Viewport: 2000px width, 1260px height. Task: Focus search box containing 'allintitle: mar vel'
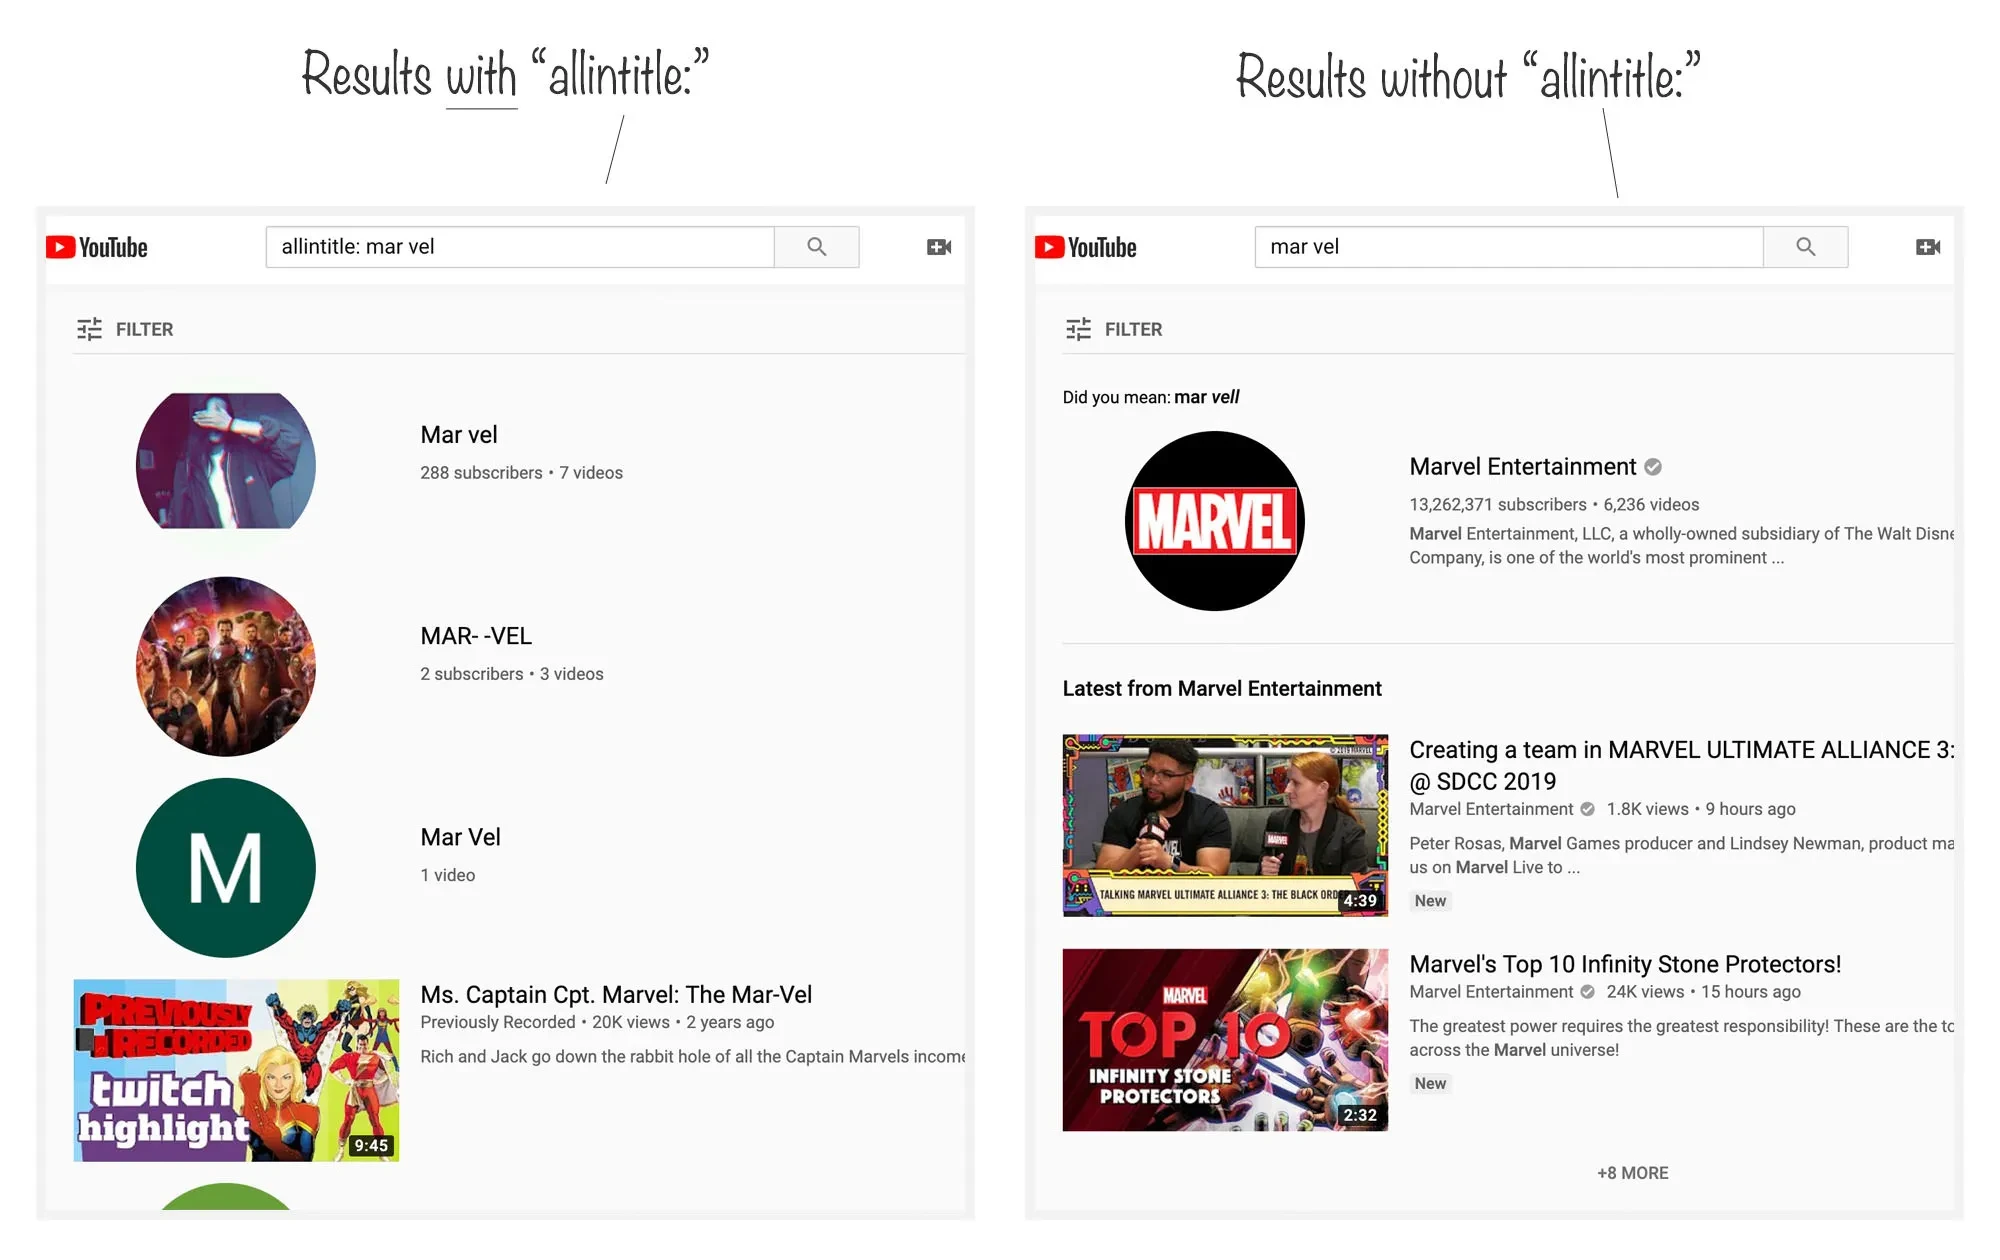[x=520, y=247]
